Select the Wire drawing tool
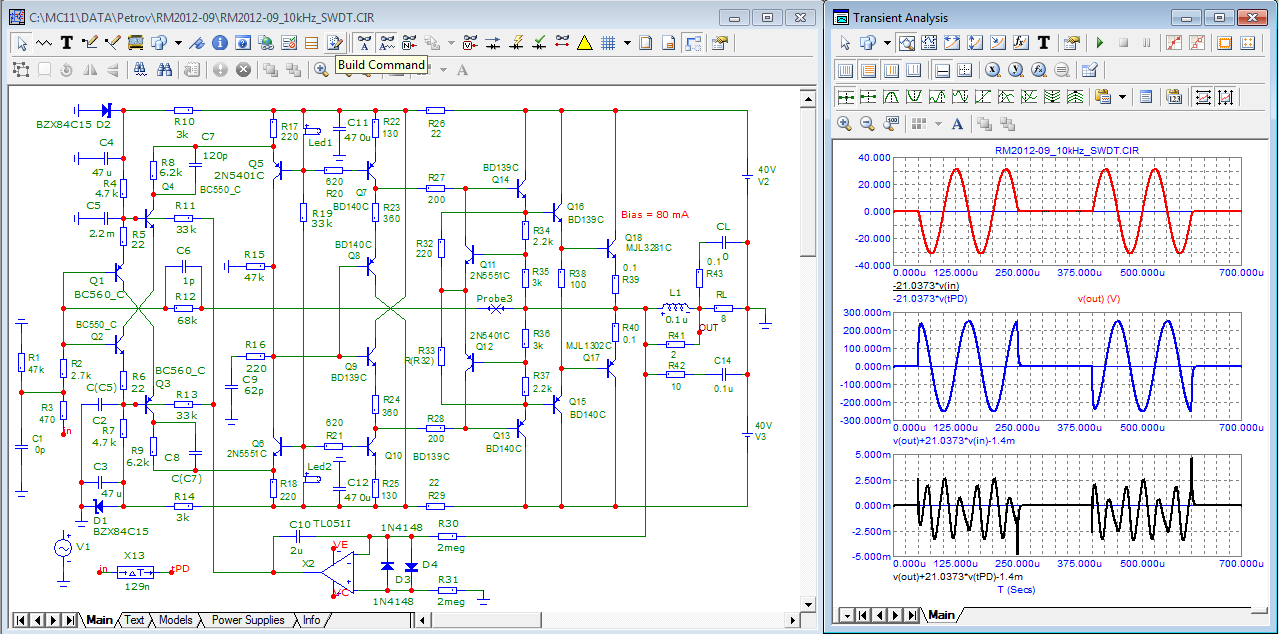Screen dimensions: 1279x634 (x=90, y=43)
